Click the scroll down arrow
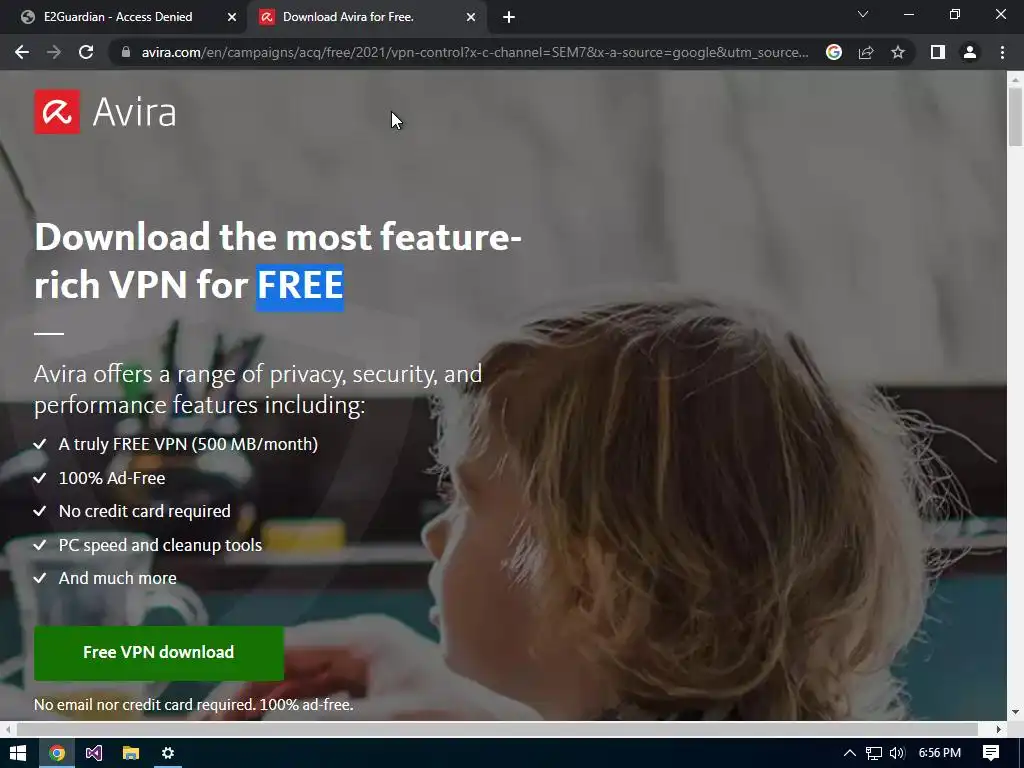 click(x=1015, y=712)
